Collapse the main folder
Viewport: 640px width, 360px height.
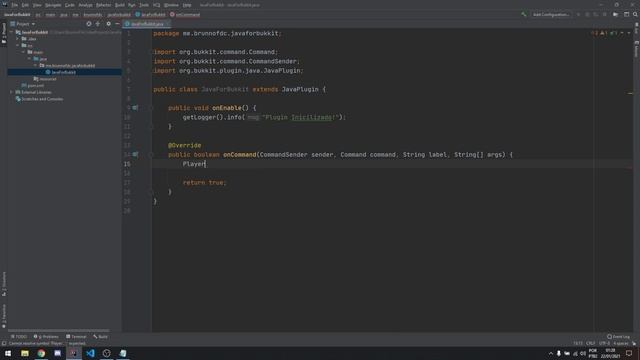point(24,52)
